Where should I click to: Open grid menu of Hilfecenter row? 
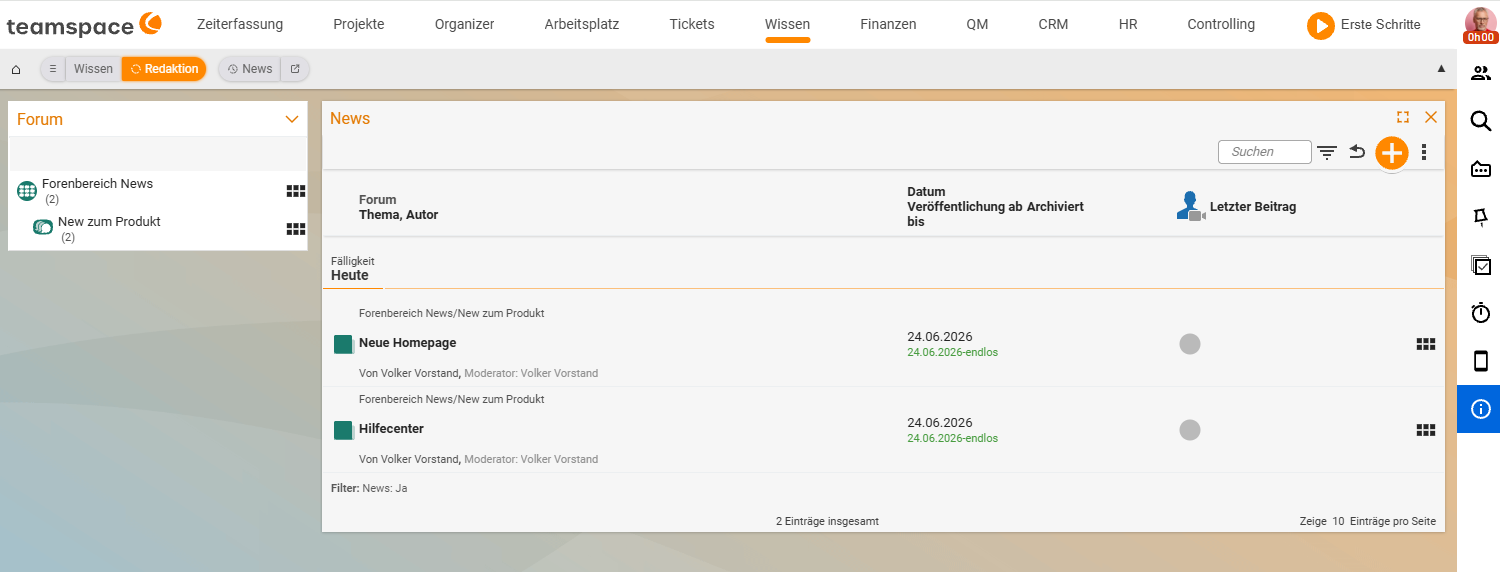[x=1426, y=430]
